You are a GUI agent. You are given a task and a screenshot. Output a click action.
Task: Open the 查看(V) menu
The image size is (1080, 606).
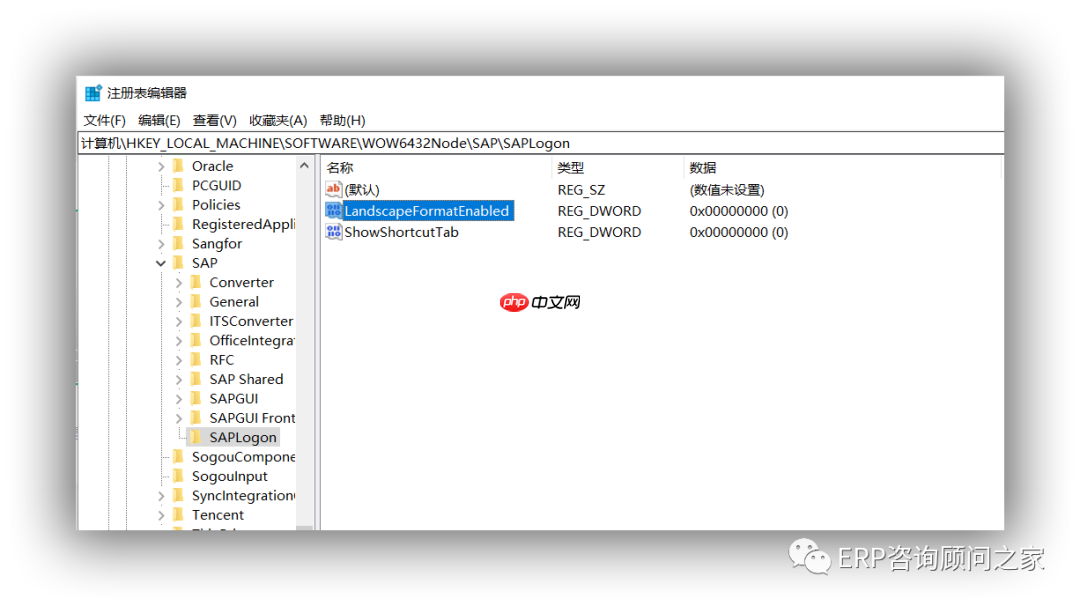tap(213, 120)
